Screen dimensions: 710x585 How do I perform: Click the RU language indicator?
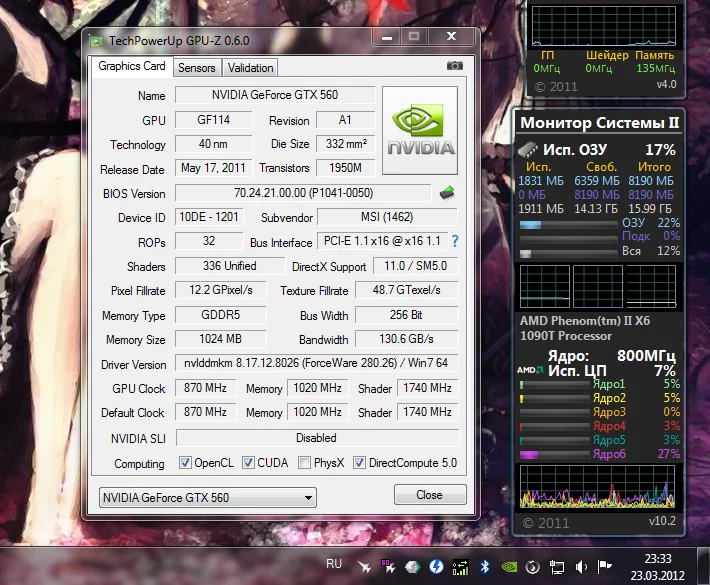[x=334, y=564]
